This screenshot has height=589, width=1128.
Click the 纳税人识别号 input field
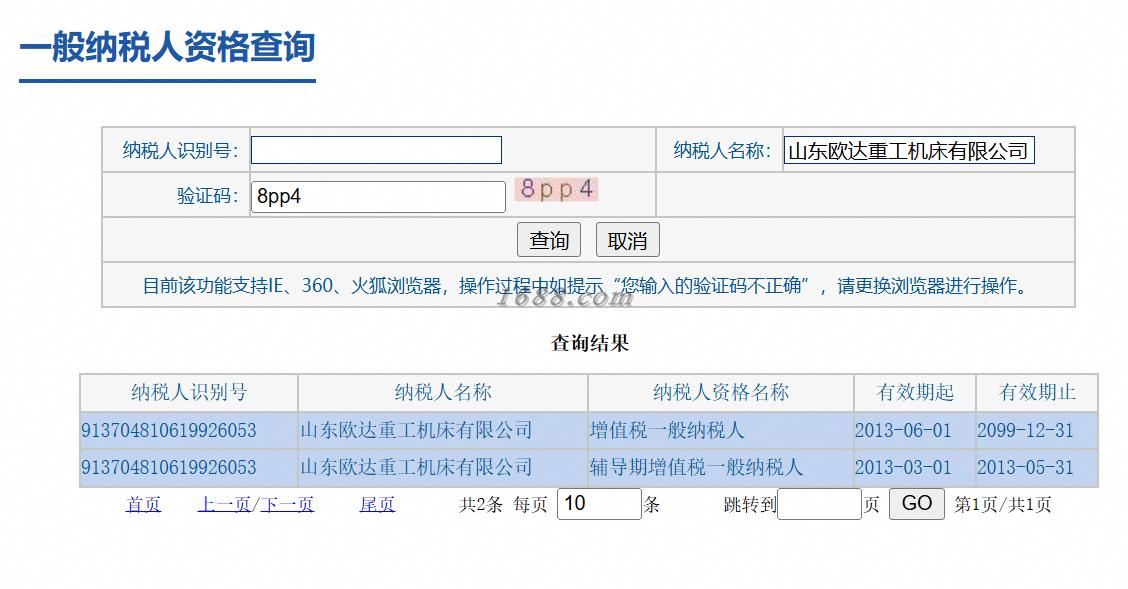point(376,150)
